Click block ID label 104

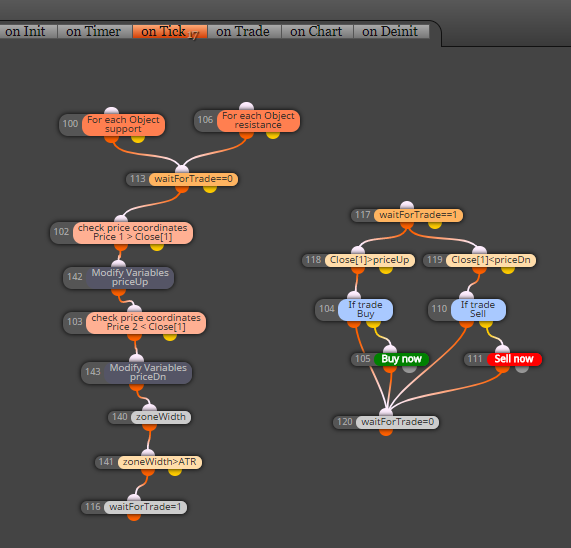pyautogui.click(x=327, y=309)
